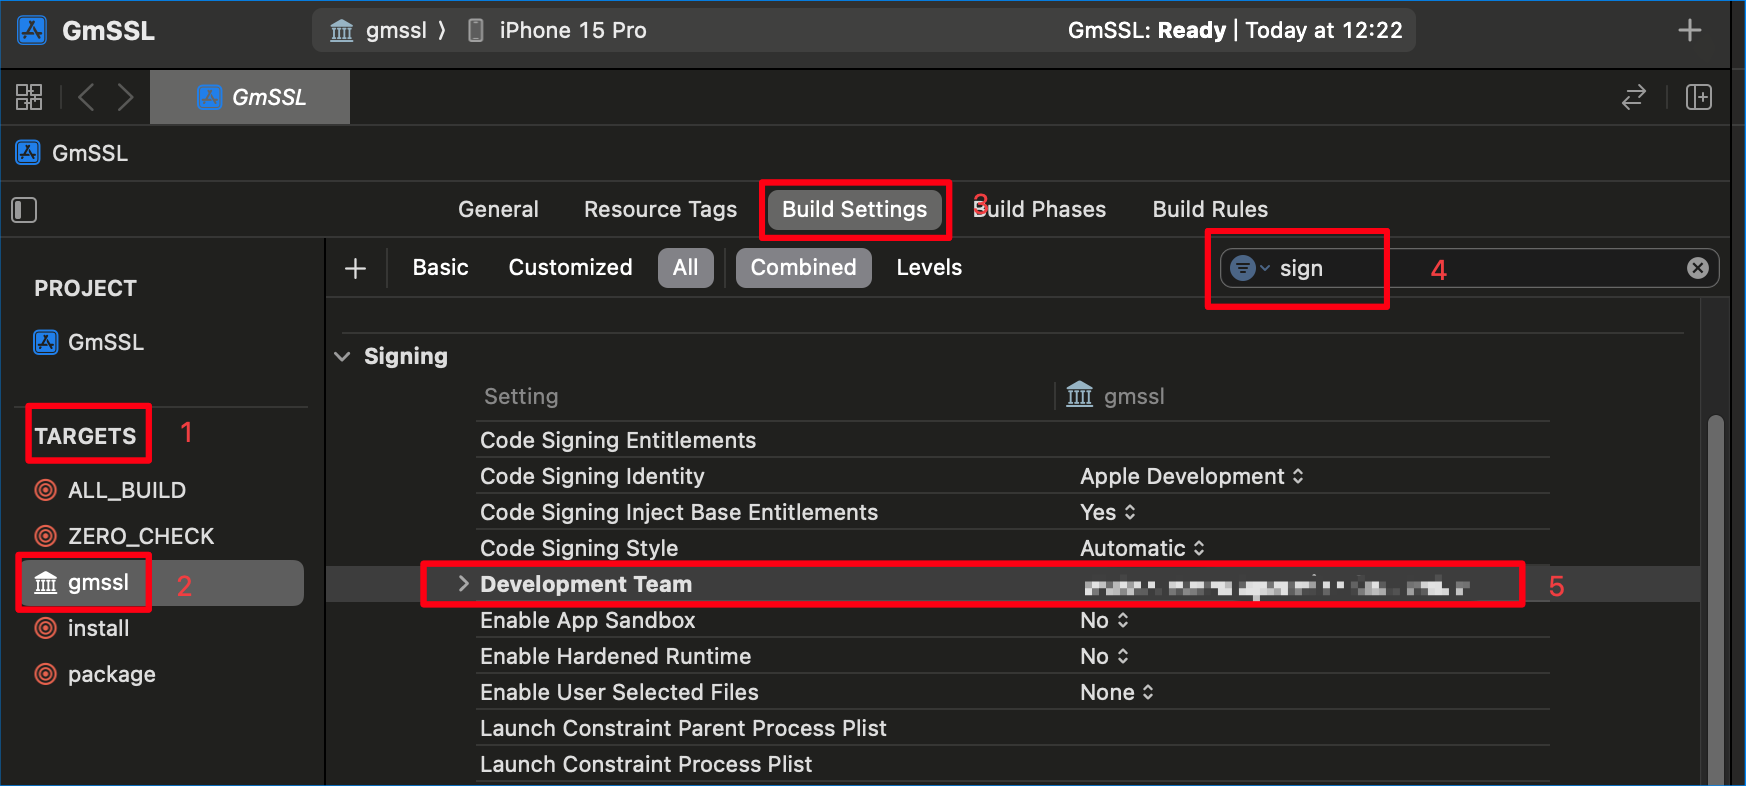Image resolution: width=1746 pixels, height=786 pixels.
Task: Click the add (+) button in the toolbar
Action: [x=1690, y=30]
